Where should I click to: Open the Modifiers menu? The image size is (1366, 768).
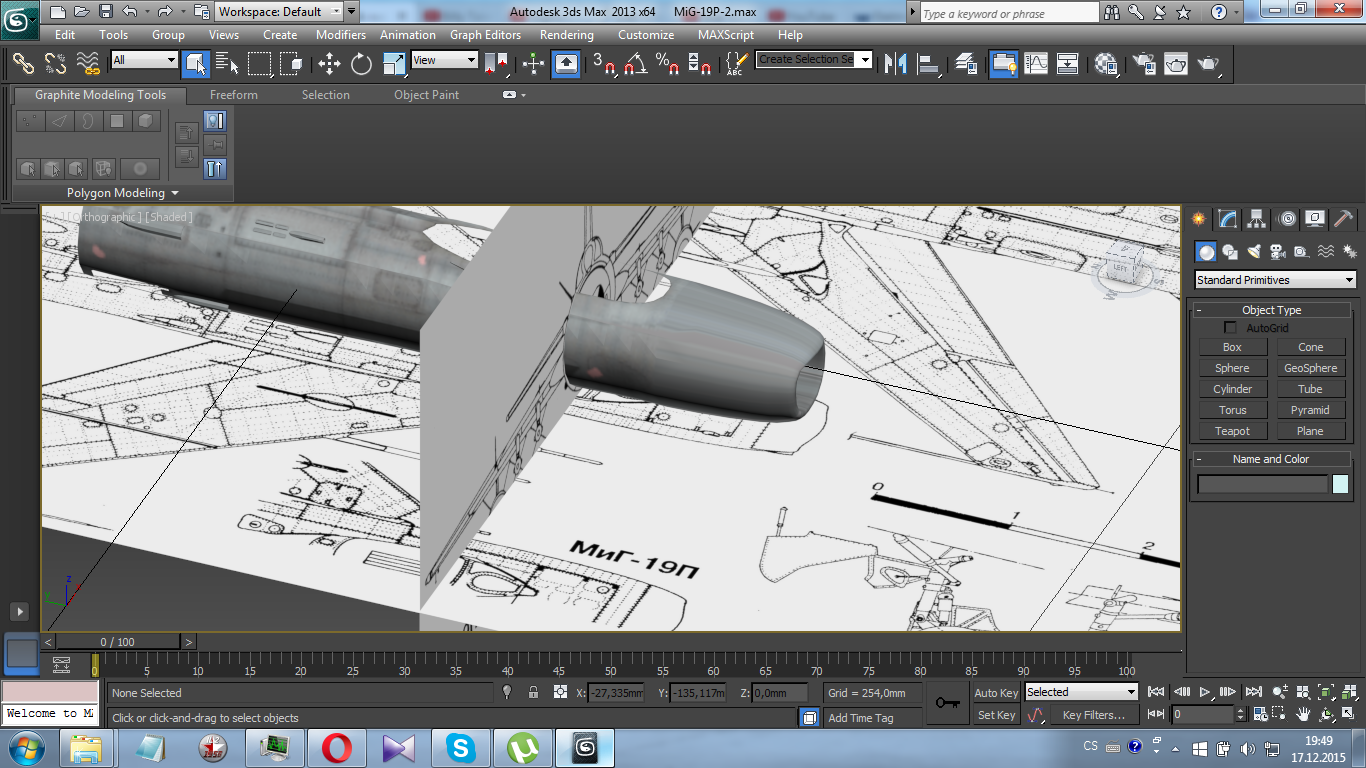click(340, 35)
